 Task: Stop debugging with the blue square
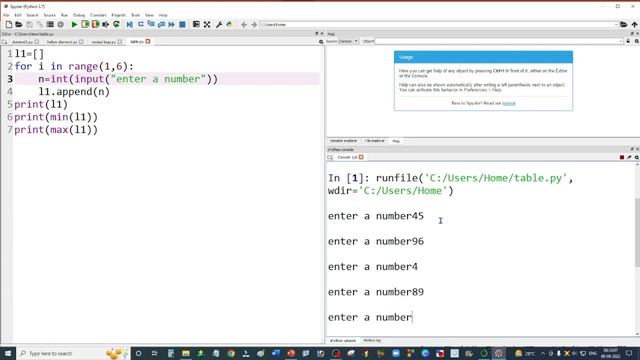(x=182, y=24)
